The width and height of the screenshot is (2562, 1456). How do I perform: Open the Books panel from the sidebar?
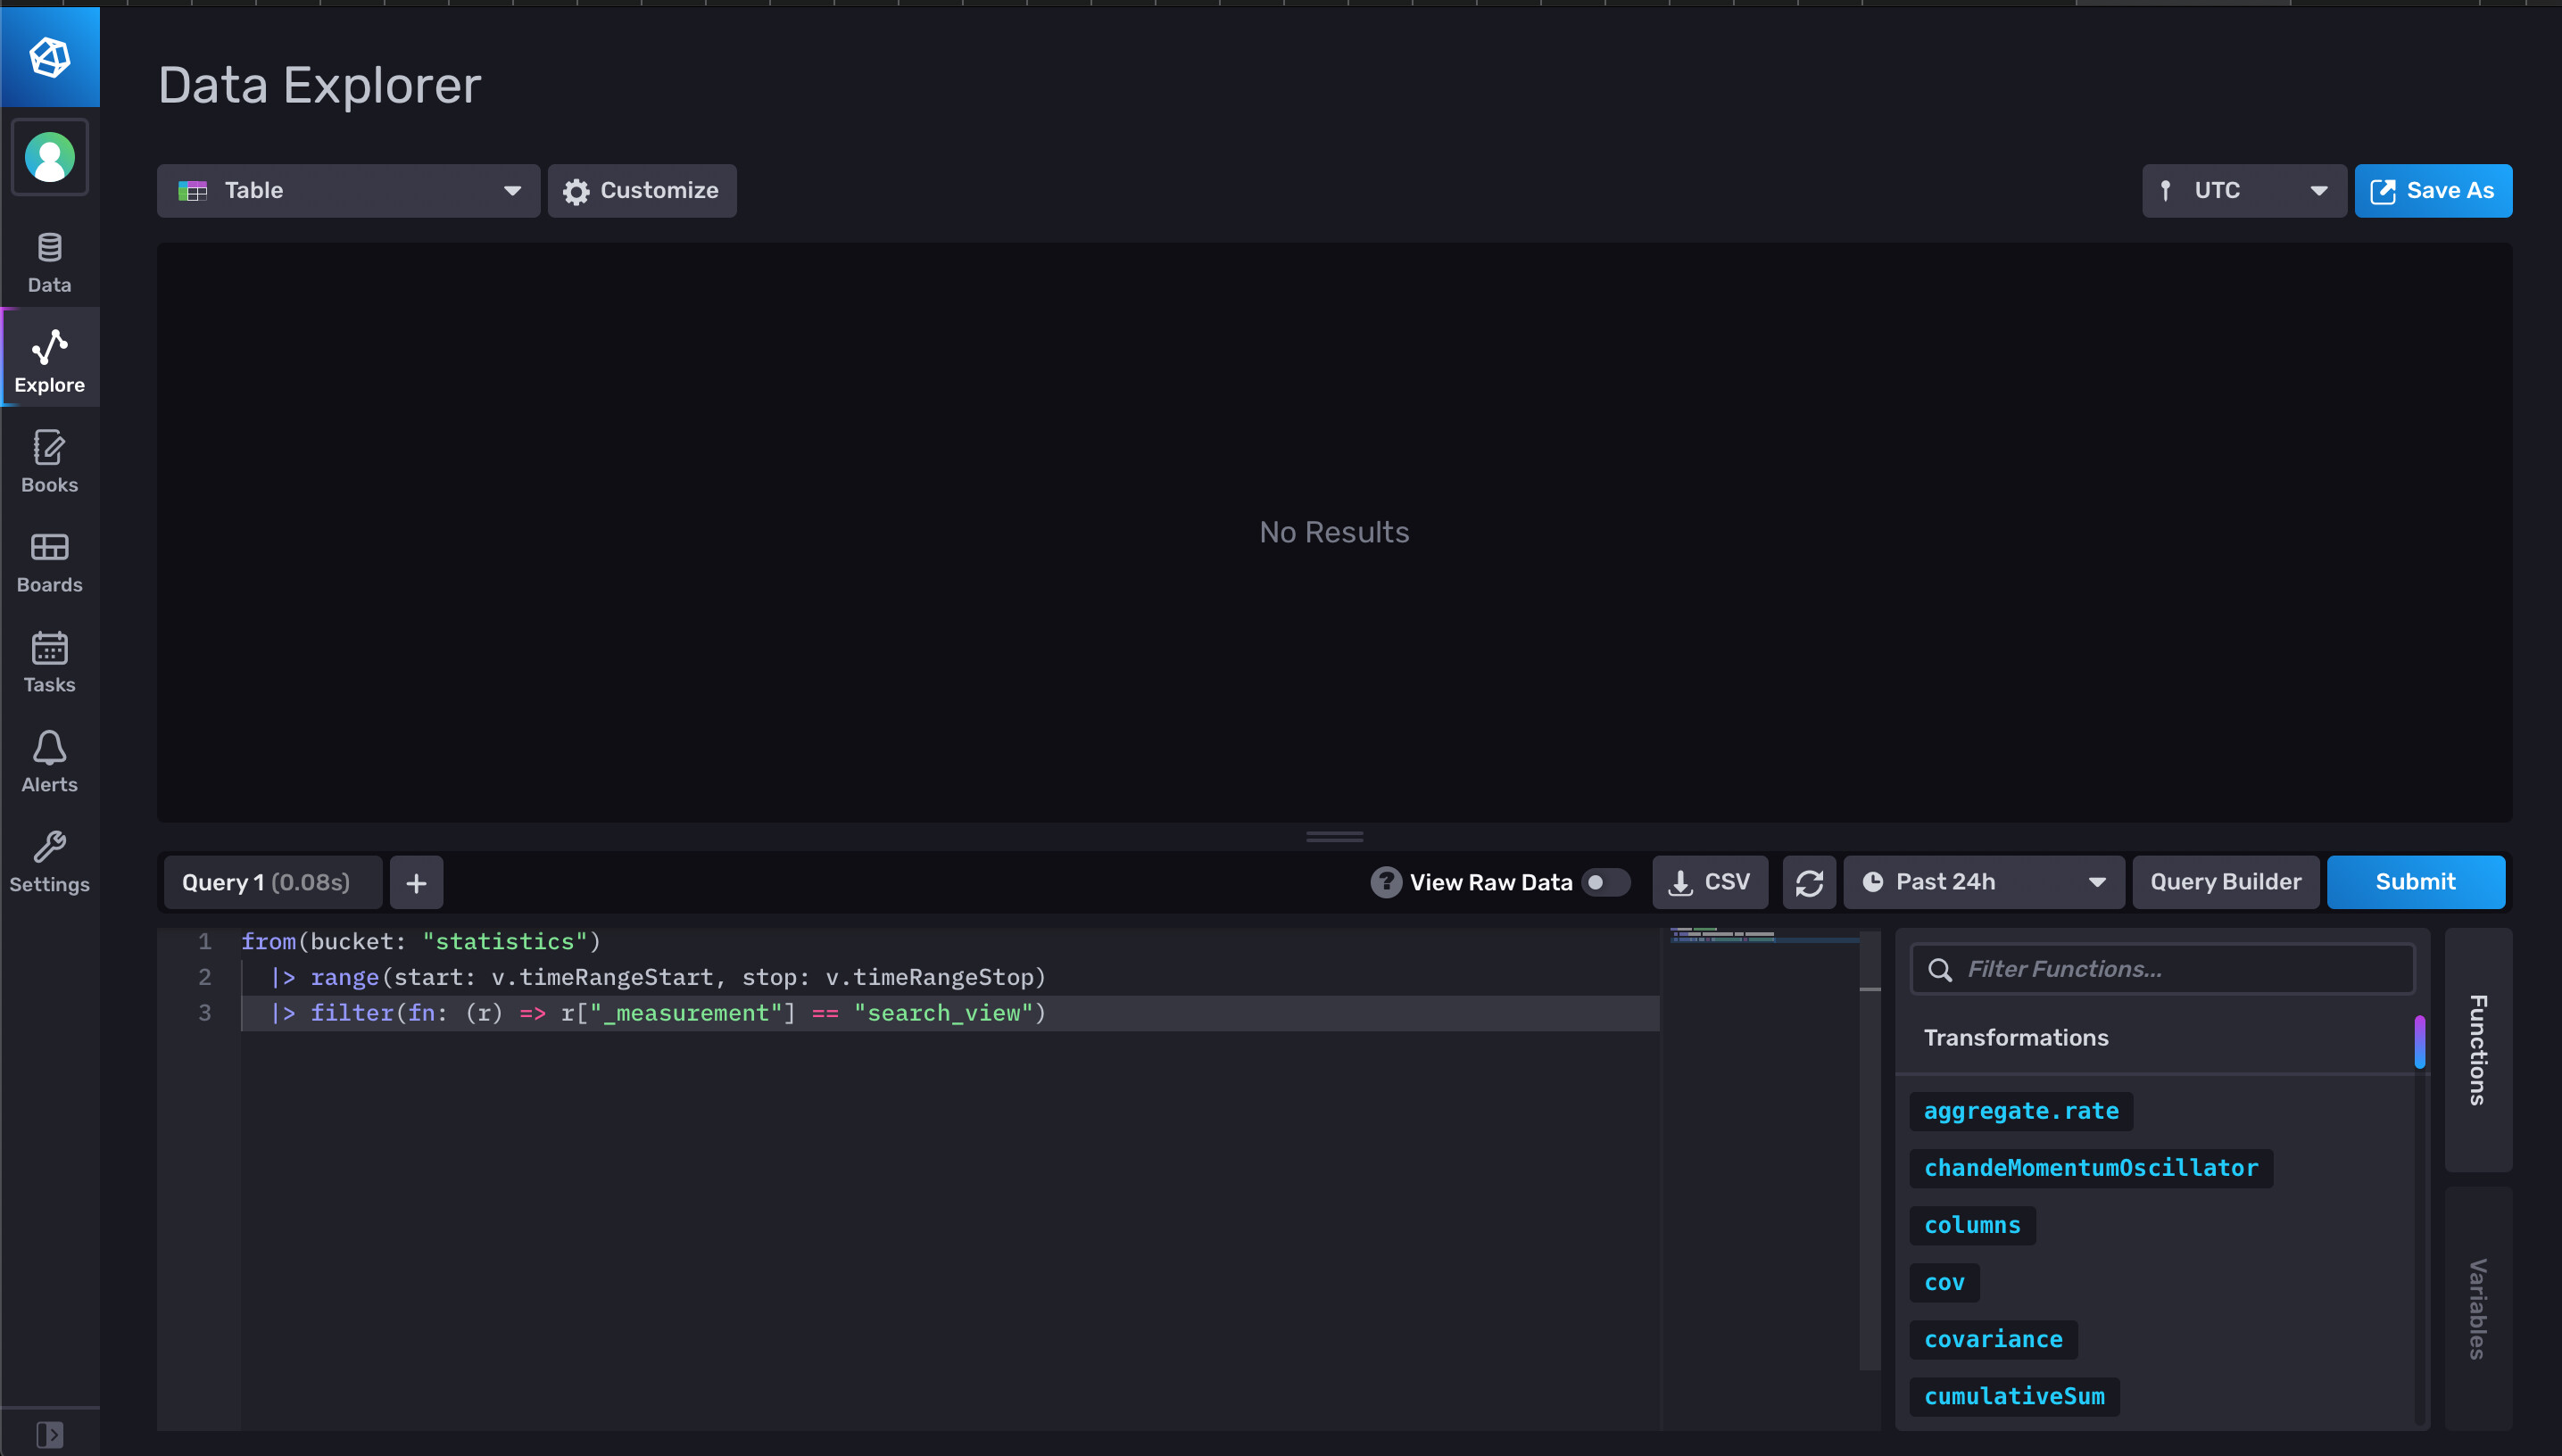[x=49, y=462]
